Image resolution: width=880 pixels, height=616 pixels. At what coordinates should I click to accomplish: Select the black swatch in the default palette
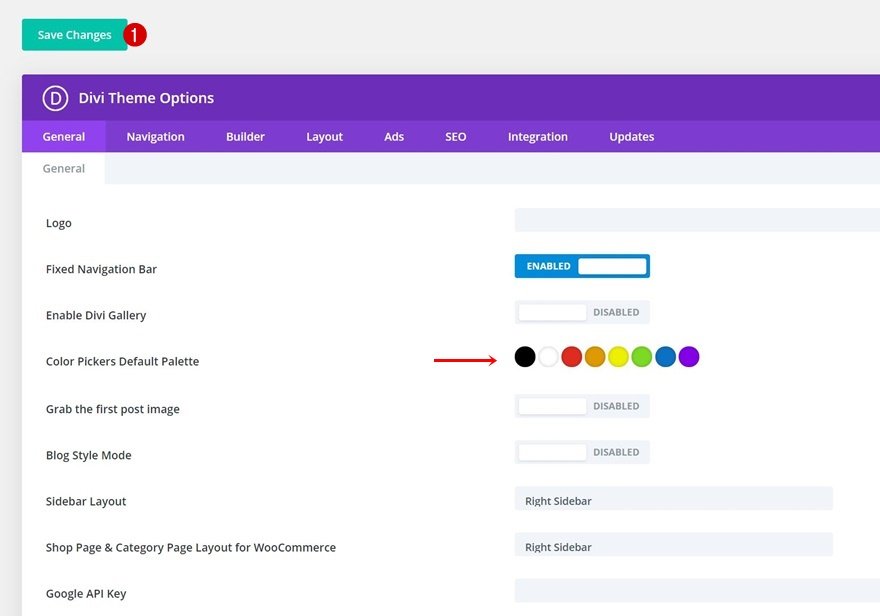pyautogui.click(x=524, y=356)
